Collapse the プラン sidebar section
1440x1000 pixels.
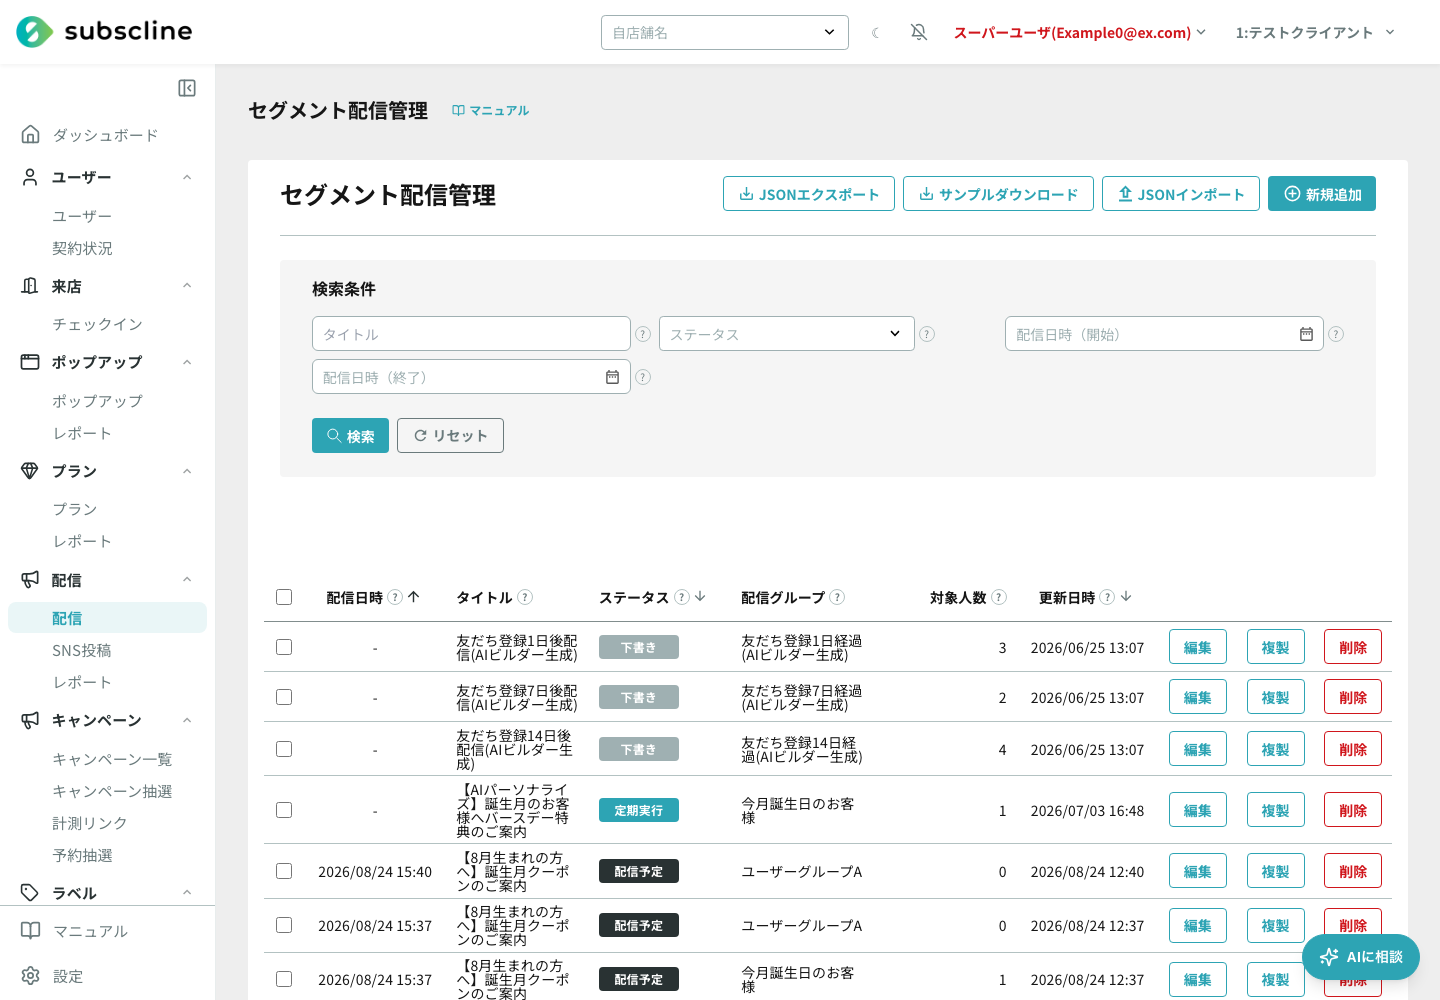click(x=187, y=471)
